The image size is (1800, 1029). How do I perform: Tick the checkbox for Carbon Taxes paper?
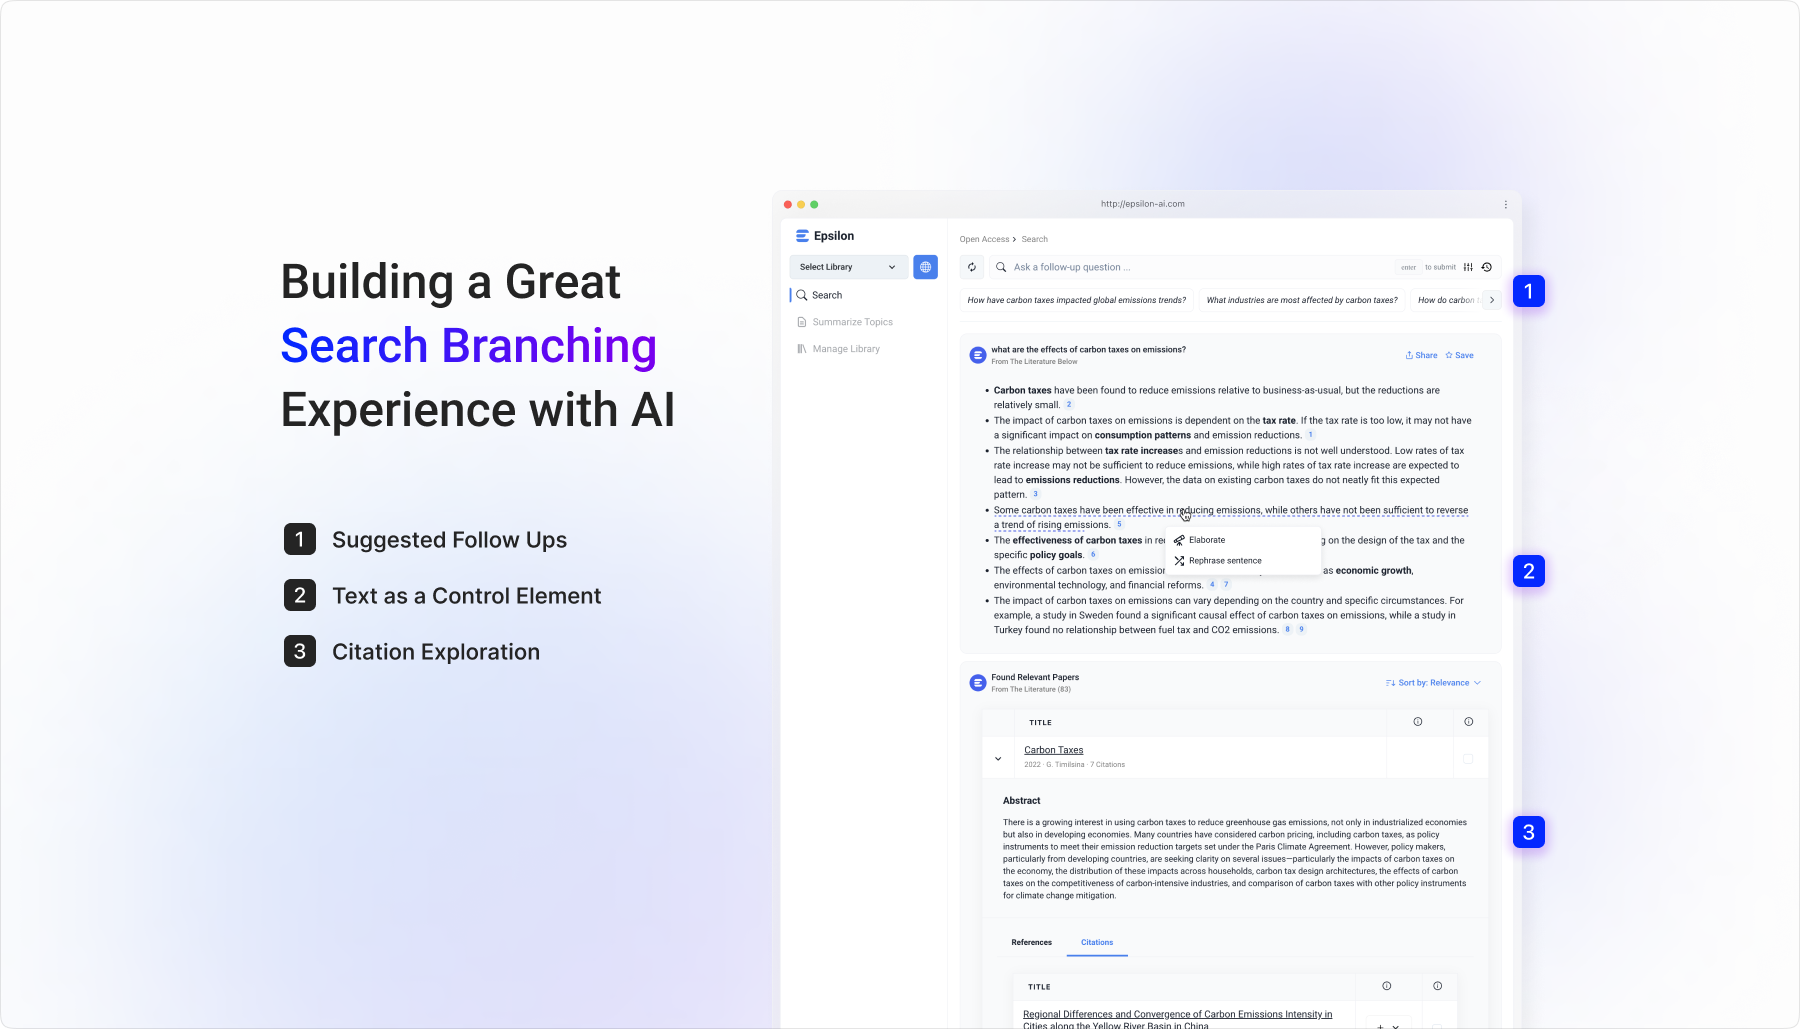coord(1468,759)
